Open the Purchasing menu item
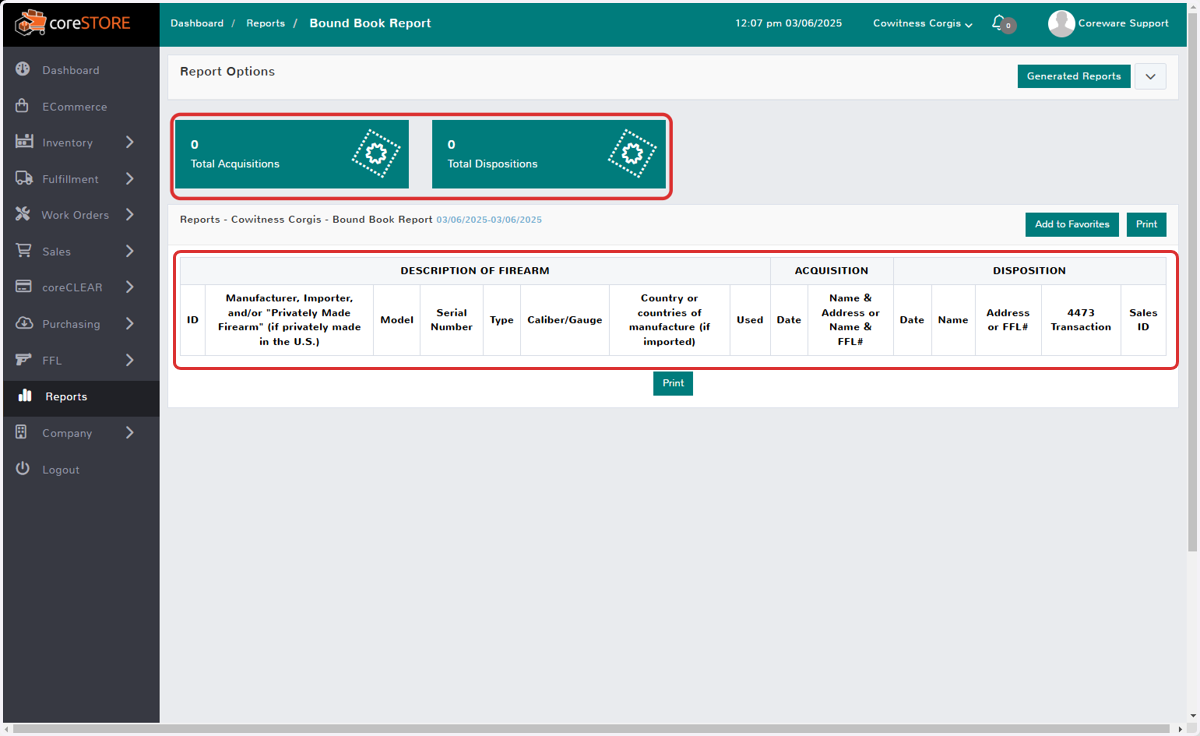1200x736 pixels. (80, 323)
